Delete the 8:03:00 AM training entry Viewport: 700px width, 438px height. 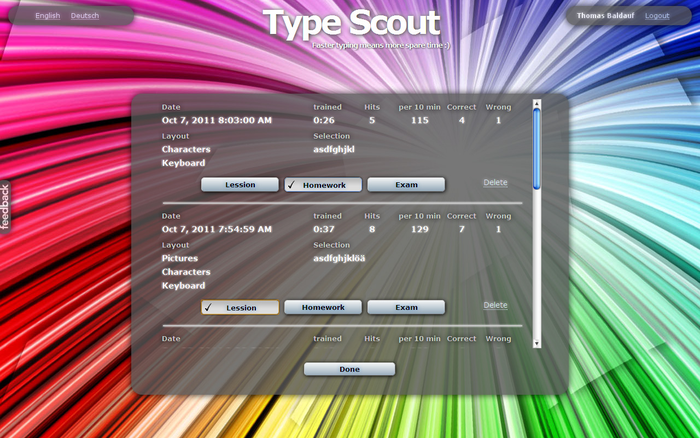pyautogui.click(x=495, y=183)
